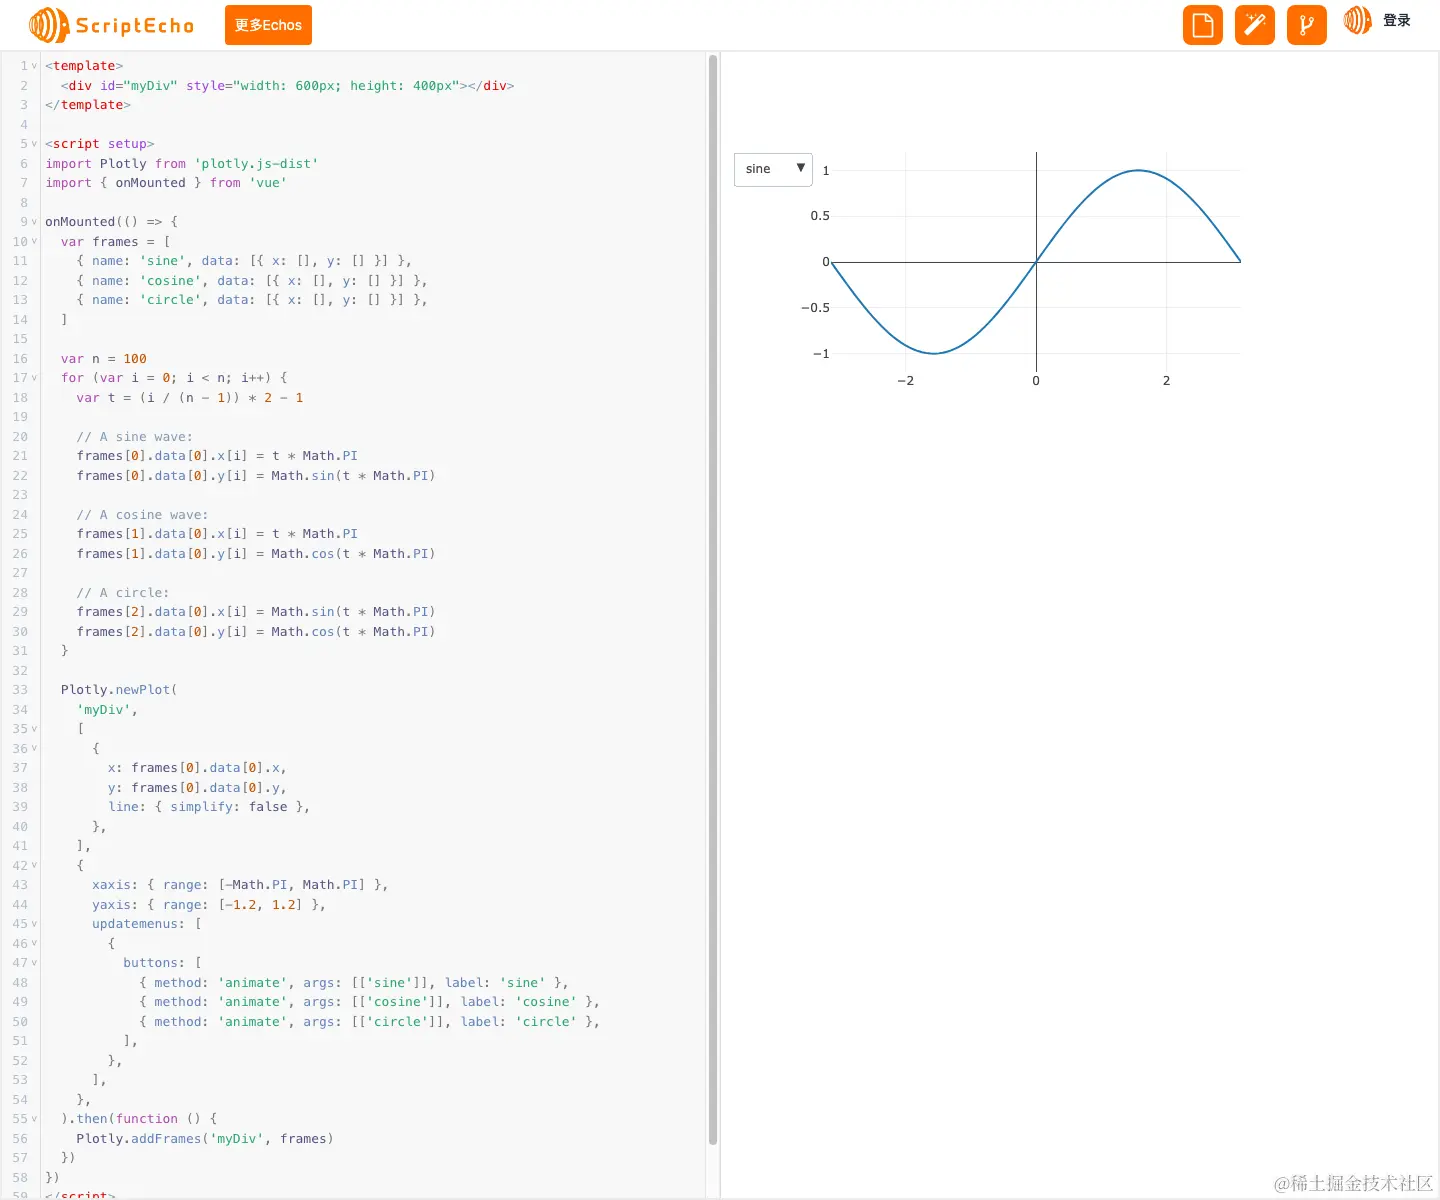Click the div id="myDiv" template line
The image size is (1440, 1200).
tap(287, 86)
